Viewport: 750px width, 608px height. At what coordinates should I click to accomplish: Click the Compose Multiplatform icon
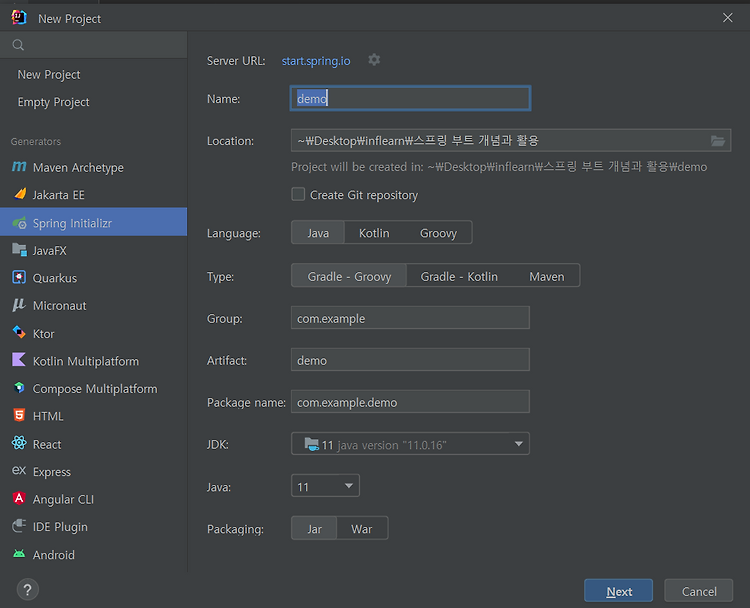click(19, 388)
